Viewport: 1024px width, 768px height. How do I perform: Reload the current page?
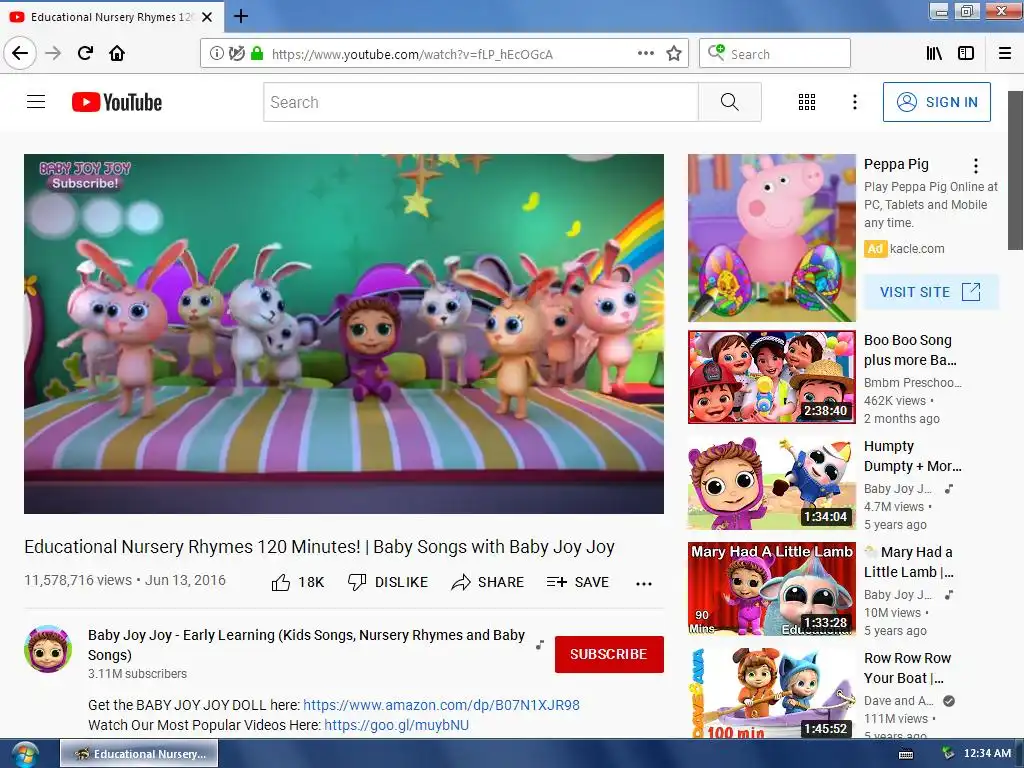click(85, 53)
